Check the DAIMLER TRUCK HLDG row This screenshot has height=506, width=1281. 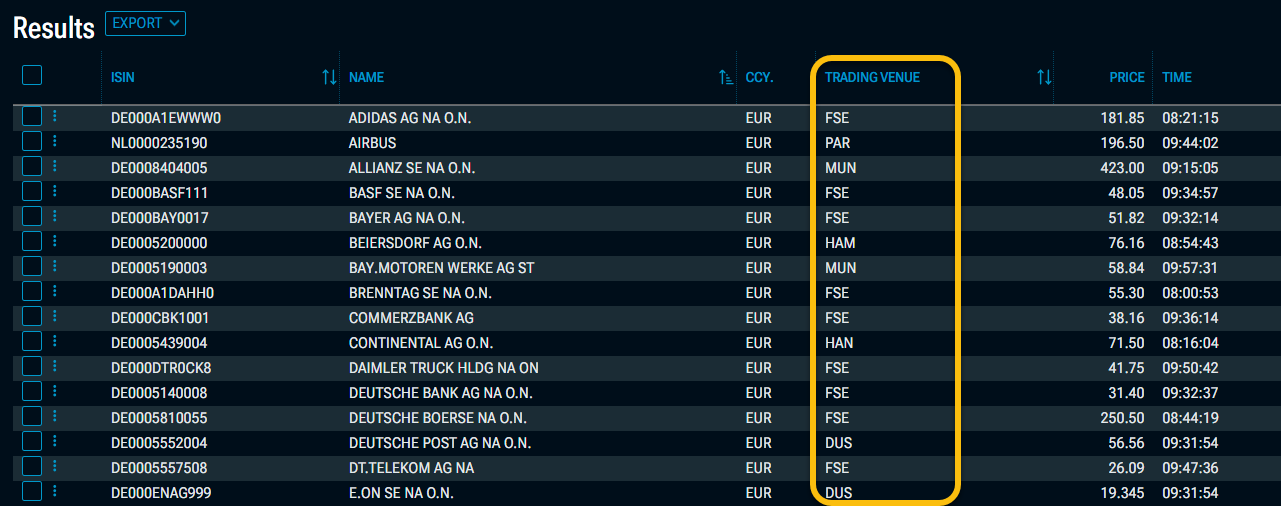pyautogui.click(x=32, y=366)
